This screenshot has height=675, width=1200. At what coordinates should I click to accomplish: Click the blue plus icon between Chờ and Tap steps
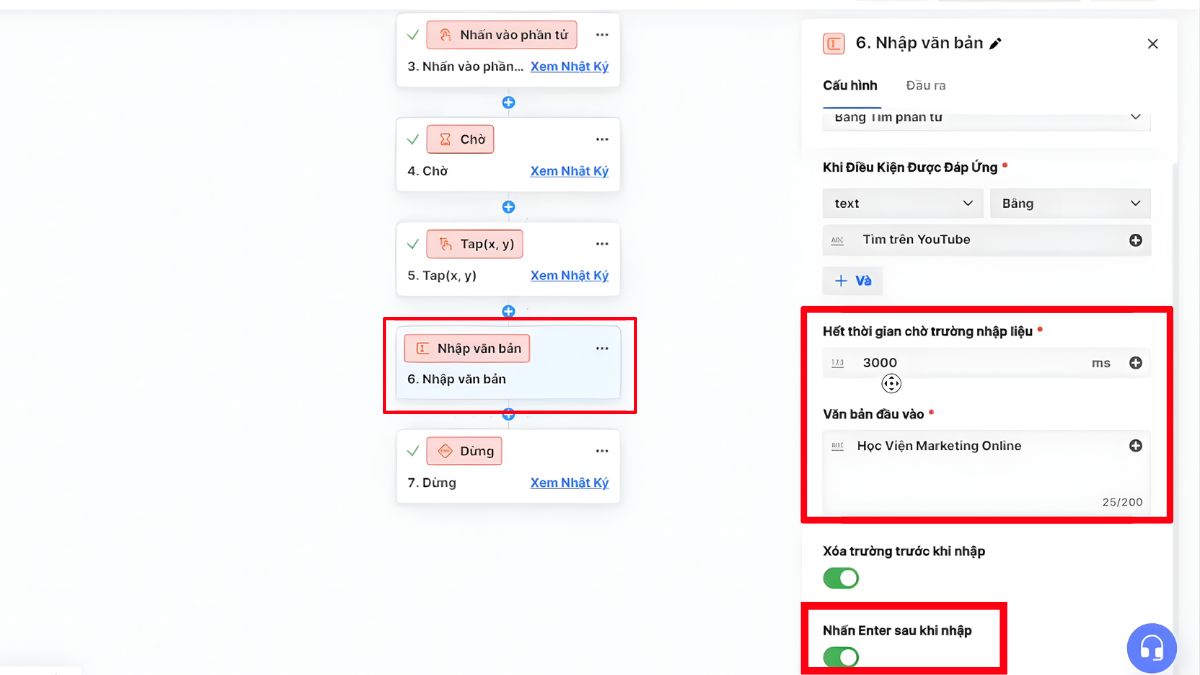tap(508, 207)
